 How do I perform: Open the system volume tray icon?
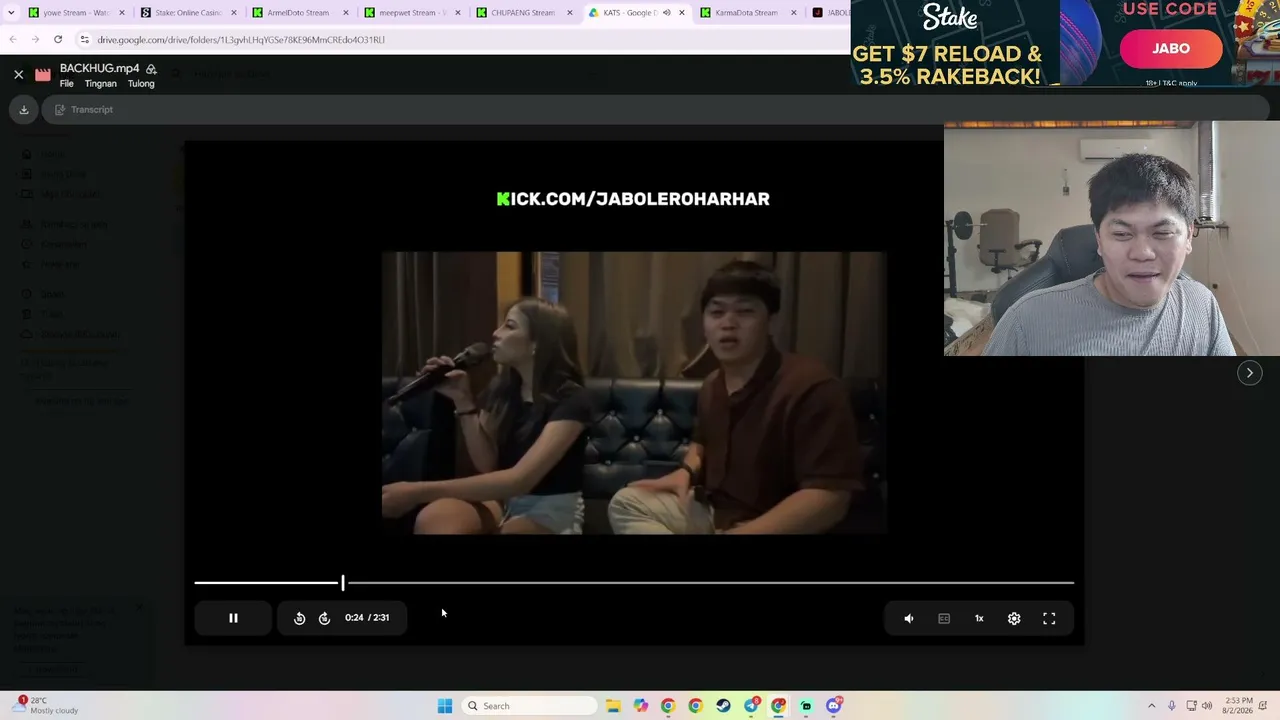point(1207,706)
